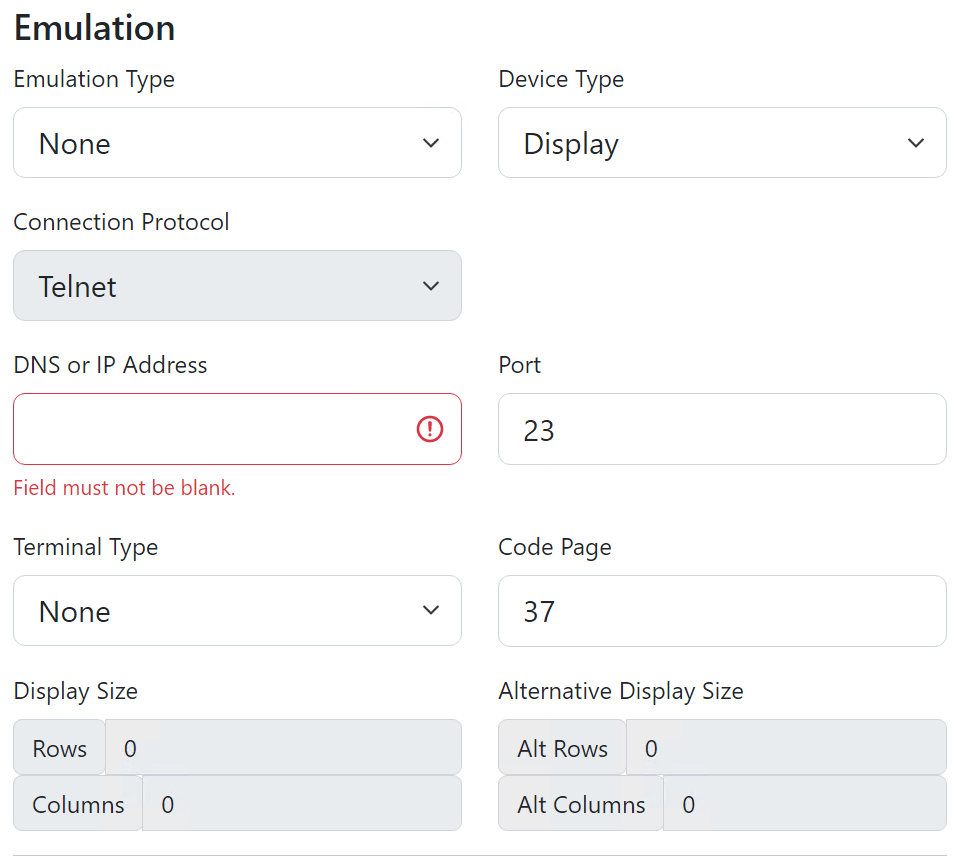Viewport: 967px width, 865px height.
Task: Focus the DNS or IP Address input
Action: (x=210, y=429)
